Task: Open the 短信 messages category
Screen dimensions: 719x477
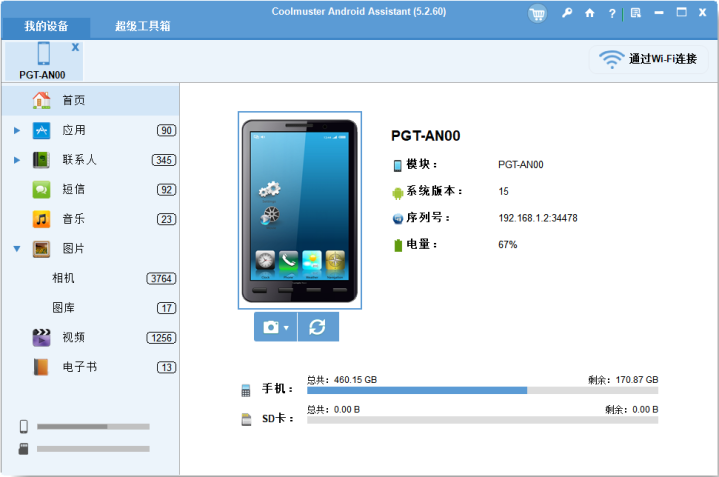Action: coord(90,189)
